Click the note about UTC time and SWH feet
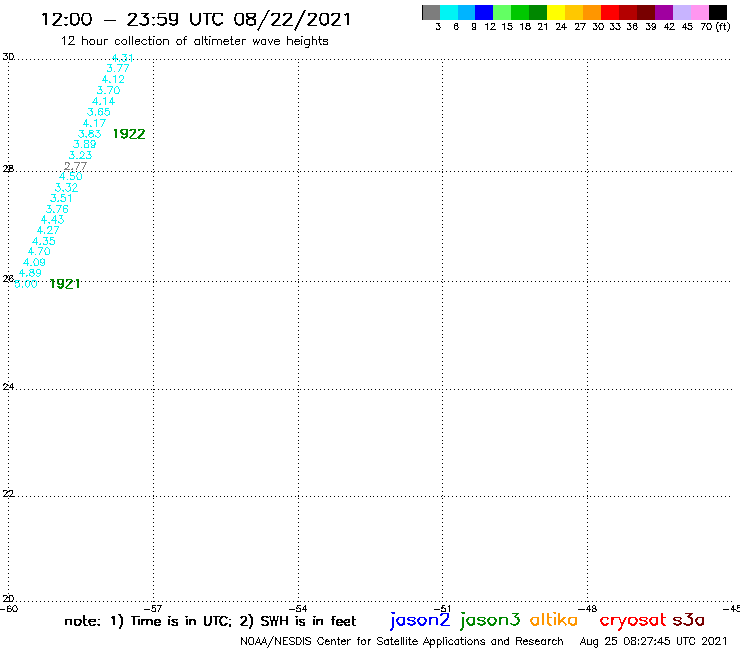Image resolution: width=740 pixels, height=650 pixels. [210, 621]
